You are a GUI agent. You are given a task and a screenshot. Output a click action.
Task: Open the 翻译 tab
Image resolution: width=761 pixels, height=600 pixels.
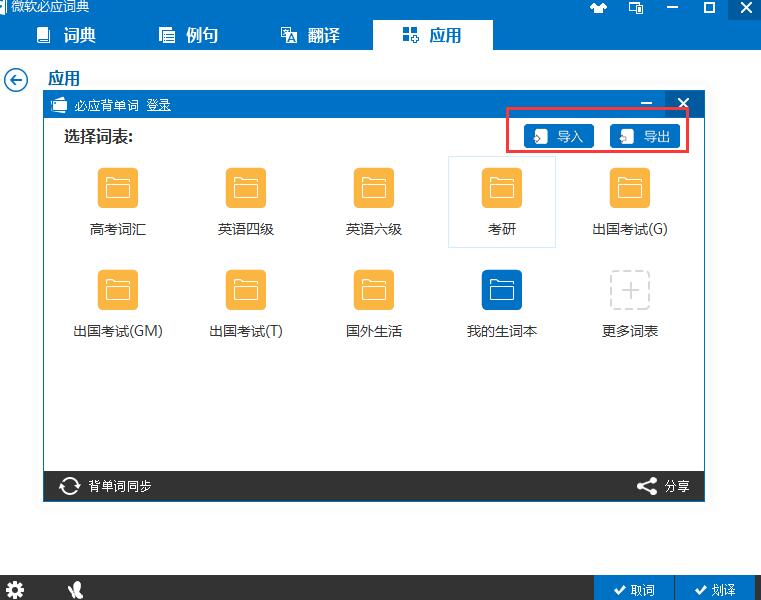point(310,35)
